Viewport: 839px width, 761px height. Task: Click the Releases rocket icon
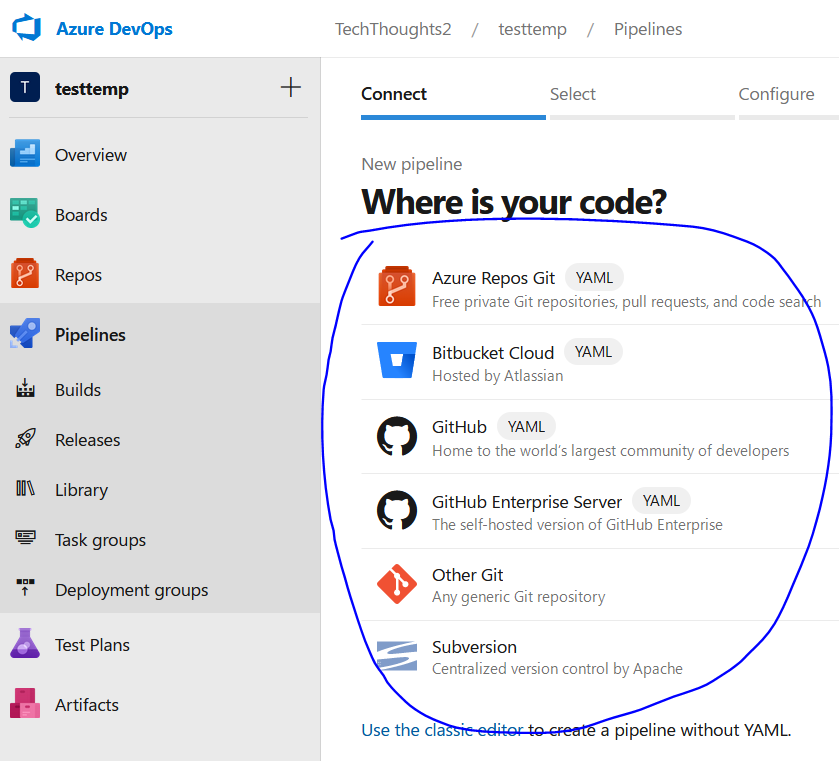[x=25, y=438]
